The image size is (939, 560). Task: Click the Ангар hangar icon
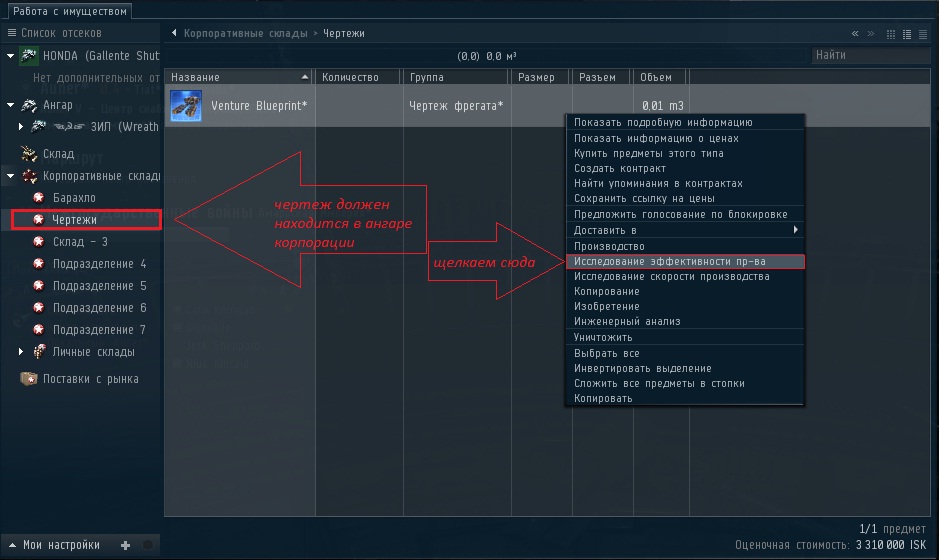coord(29,105)
